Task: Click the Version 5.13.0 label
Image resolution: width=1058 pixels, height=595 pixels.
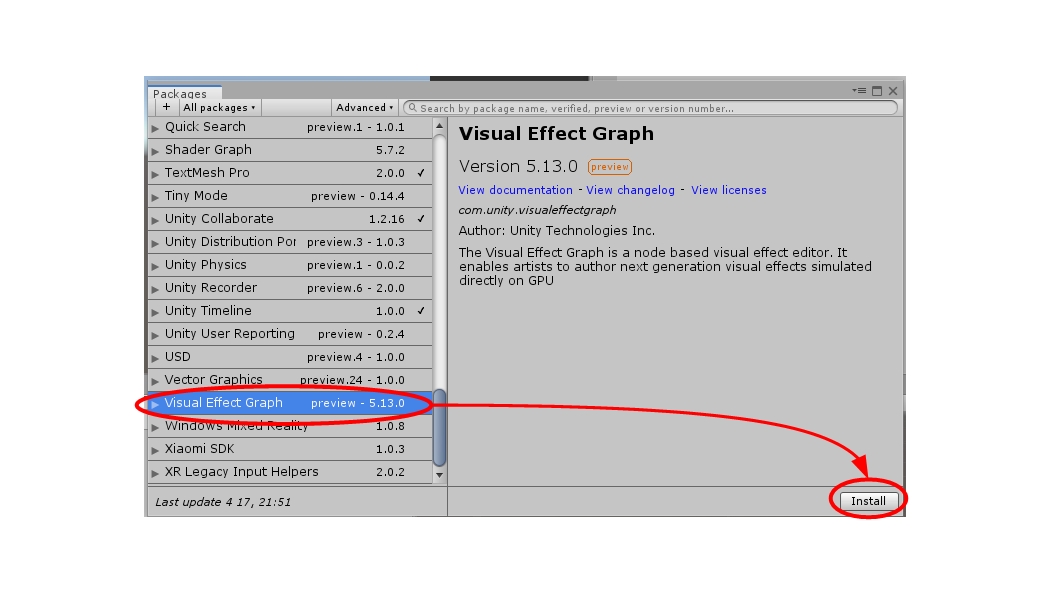Action: [518, 167]
